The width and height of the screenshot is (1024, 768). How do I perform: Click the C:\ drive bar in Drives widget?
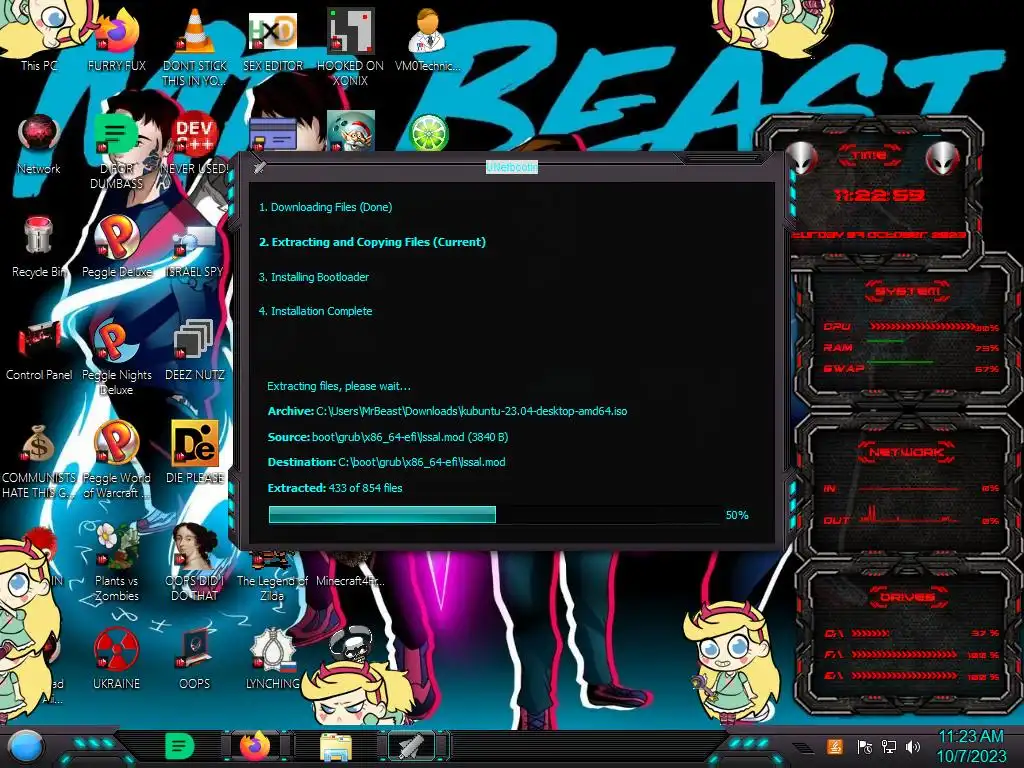[x=870, y=633]
